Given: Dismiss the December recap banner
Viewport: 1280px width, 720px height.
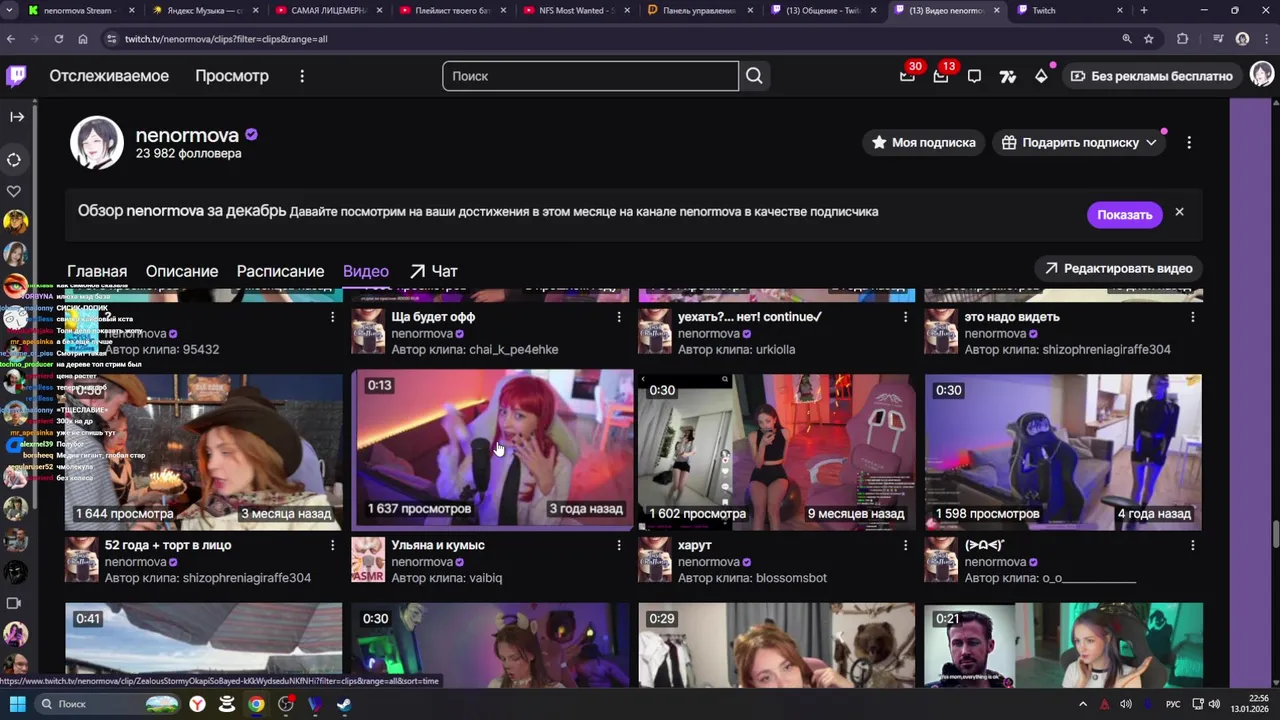Looking at the screenshot, I should click(x=1179, y=212).
